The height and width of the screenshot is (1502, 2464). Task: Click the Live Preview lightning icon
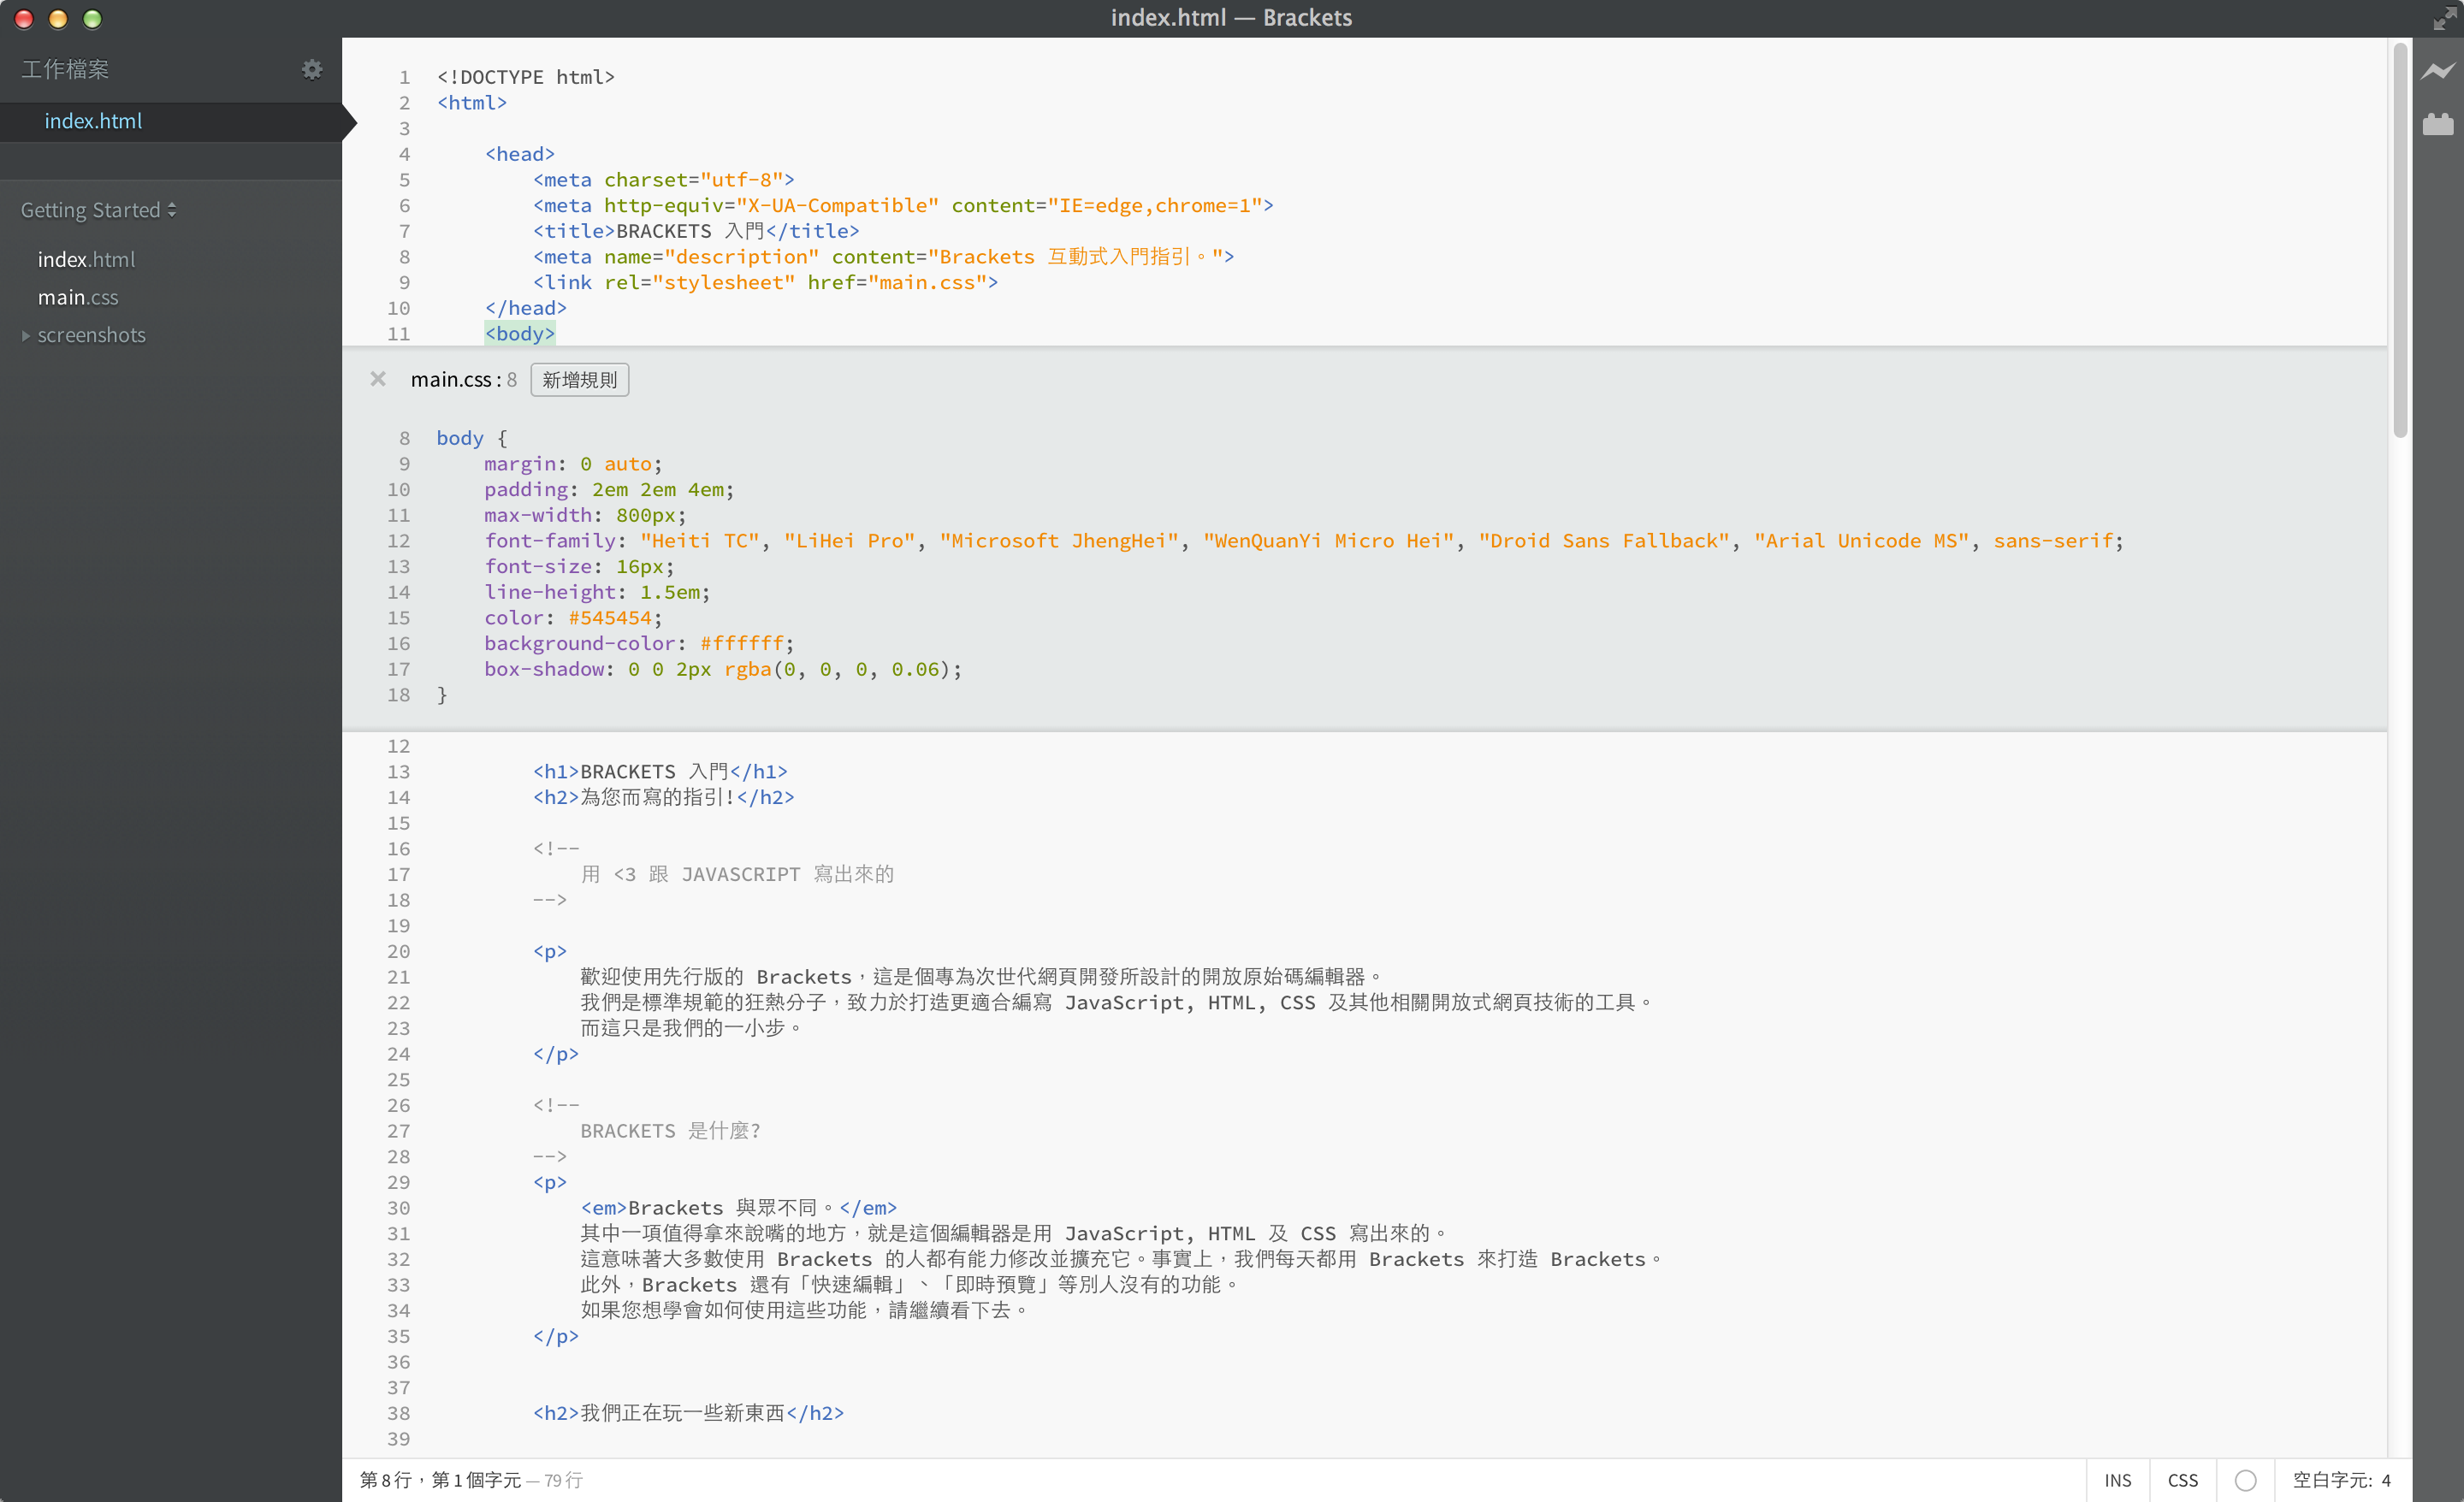(2437, 71)
